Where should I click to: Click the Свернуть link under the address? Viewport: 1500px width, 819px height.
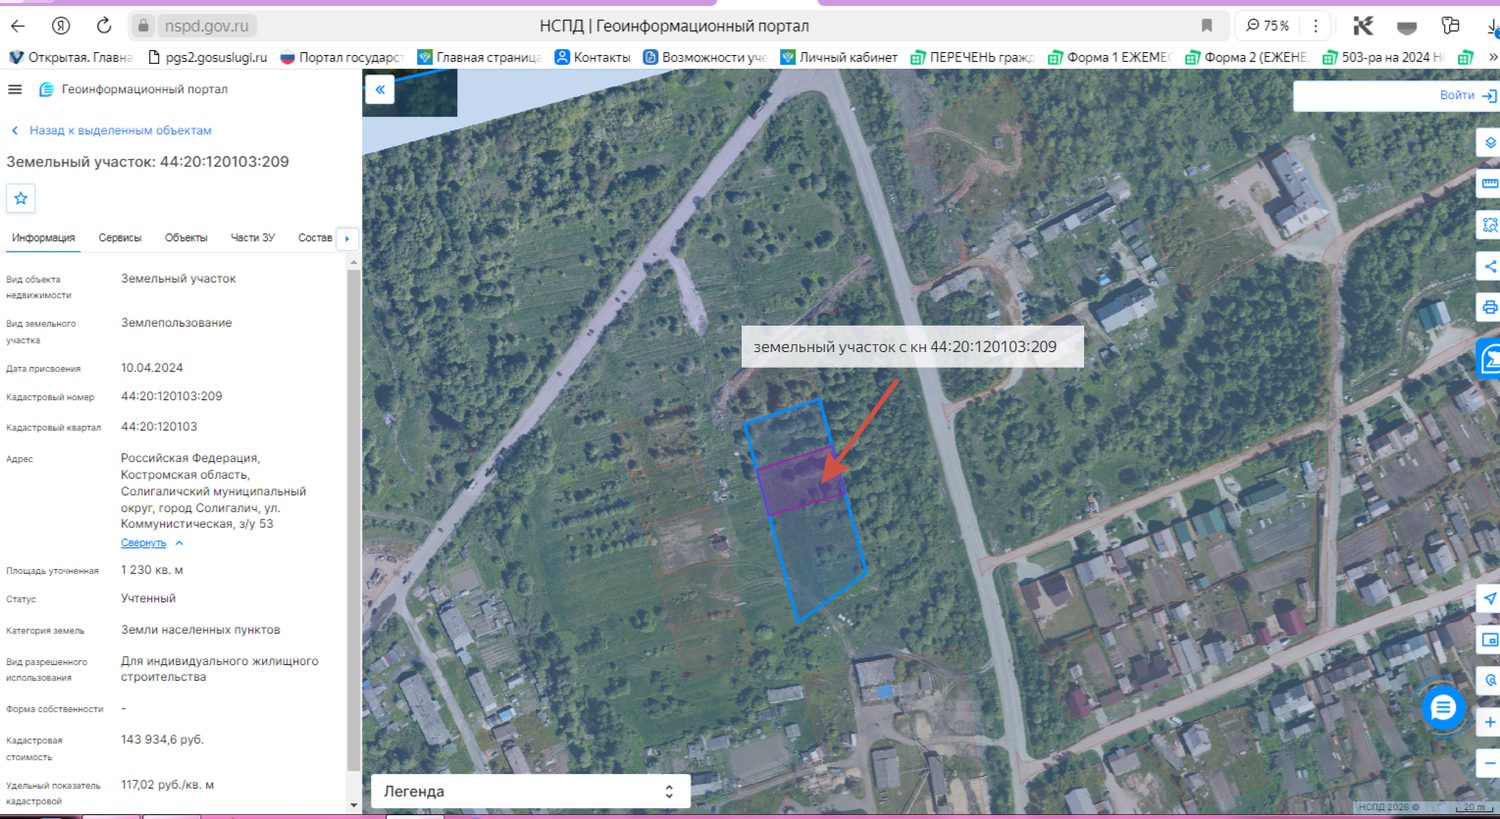tap(144, 543)
